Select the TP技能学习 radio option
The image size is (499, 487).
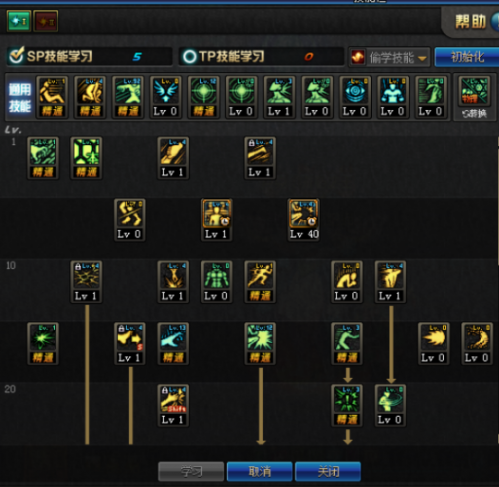click(189, 56)
